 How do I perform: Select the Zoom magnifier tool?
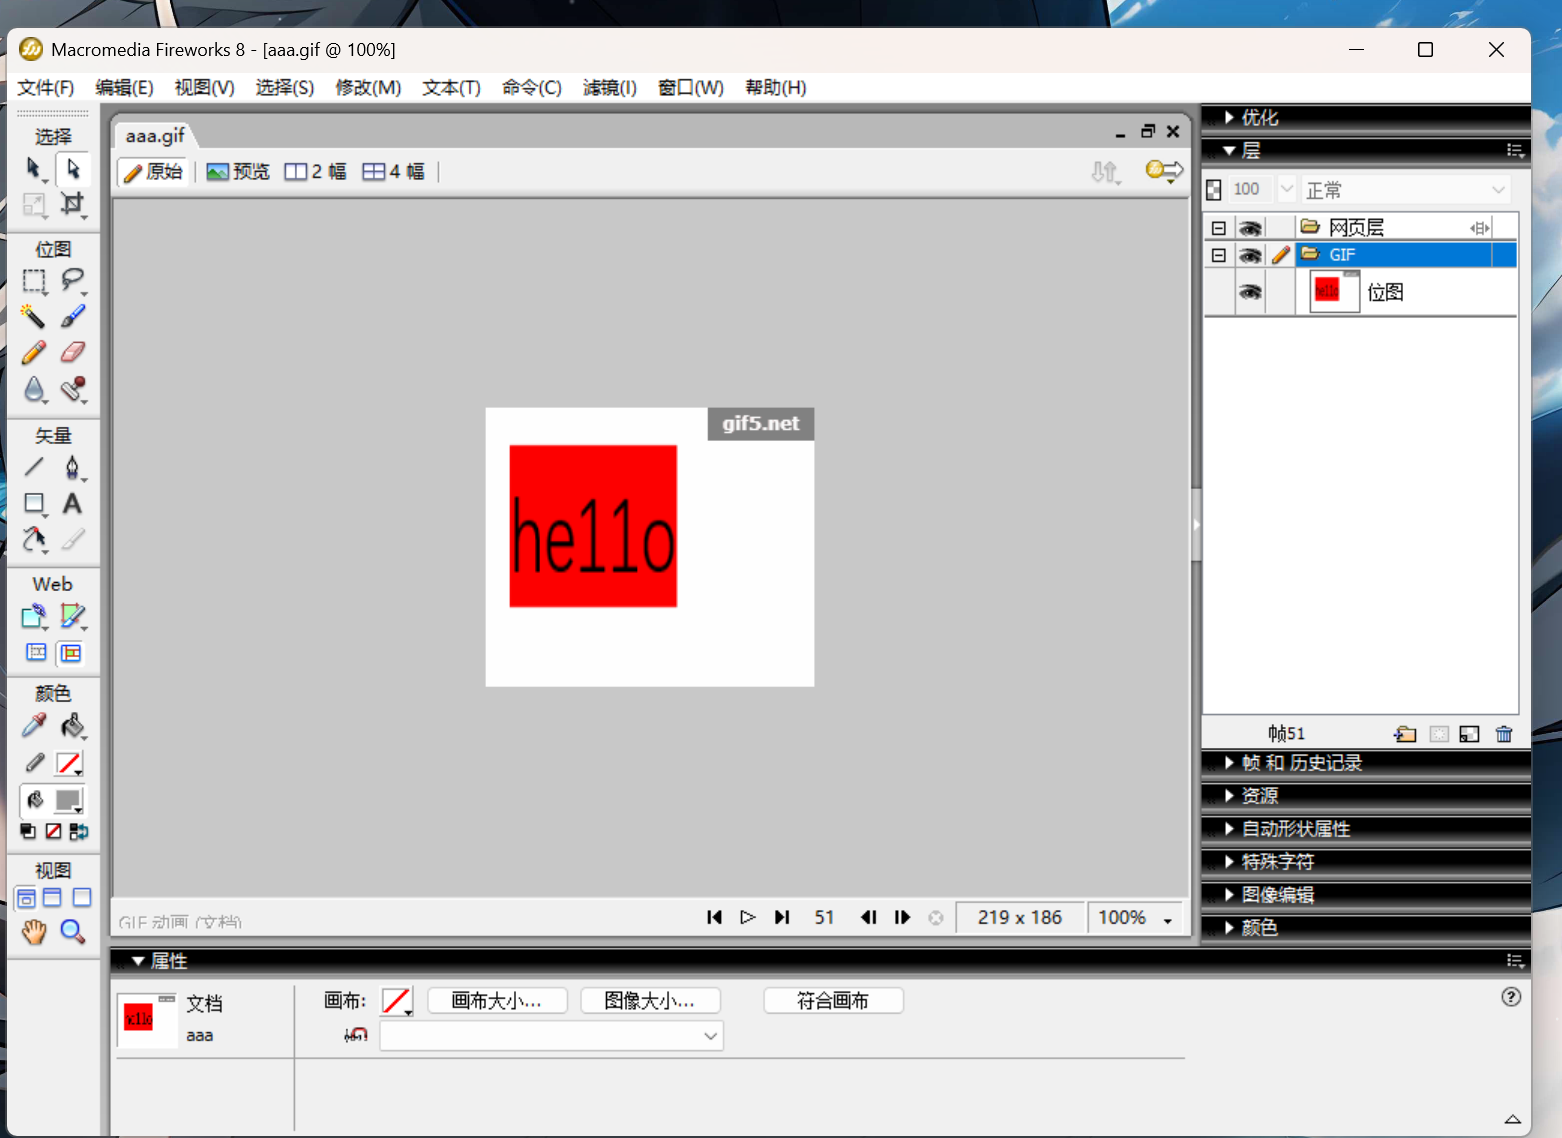(72, 932)
